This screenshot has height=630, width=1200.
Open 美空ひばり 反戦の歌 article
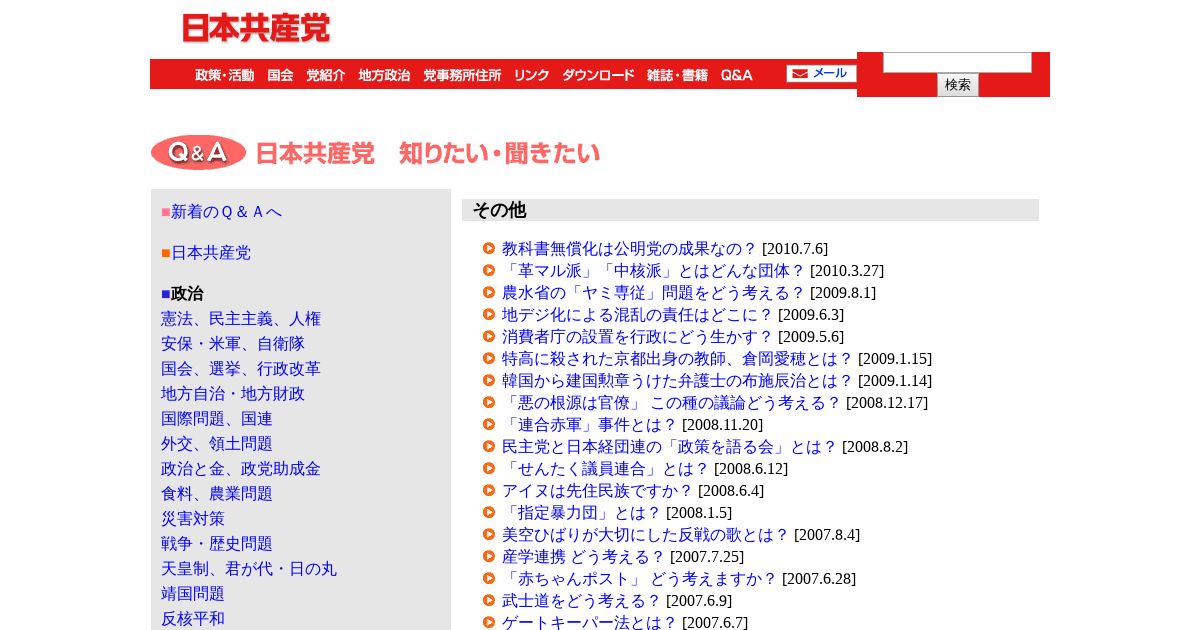point(646,535)
